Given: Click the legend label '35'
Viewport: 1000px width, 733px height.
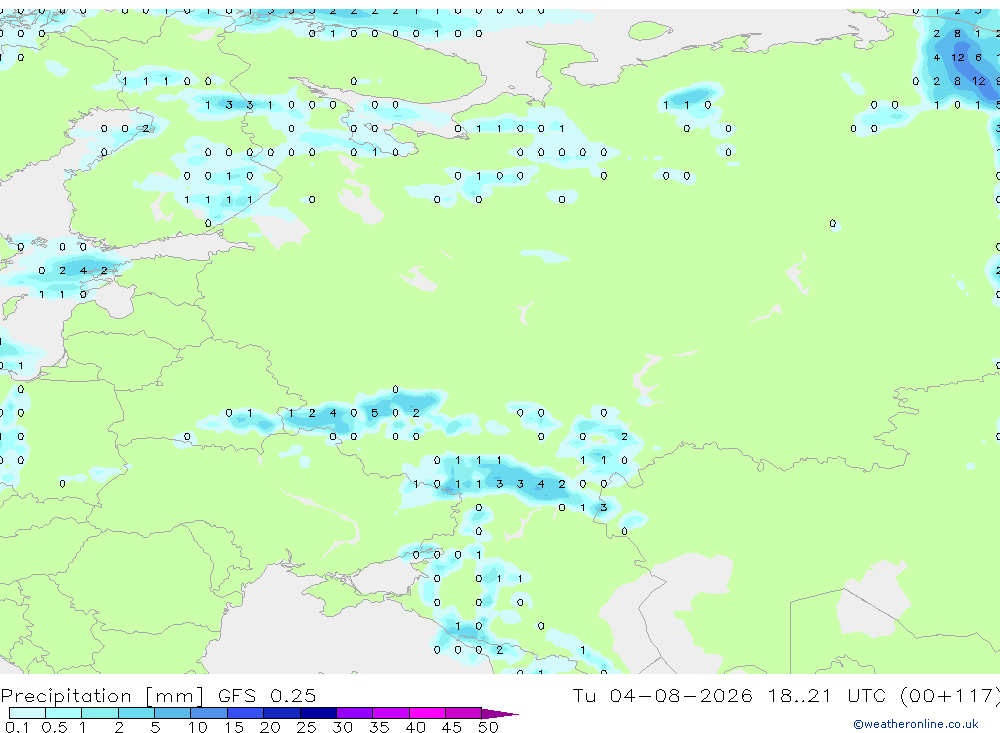Looking at the screenshot, I should pyautogui.click(x=379, y=727).
